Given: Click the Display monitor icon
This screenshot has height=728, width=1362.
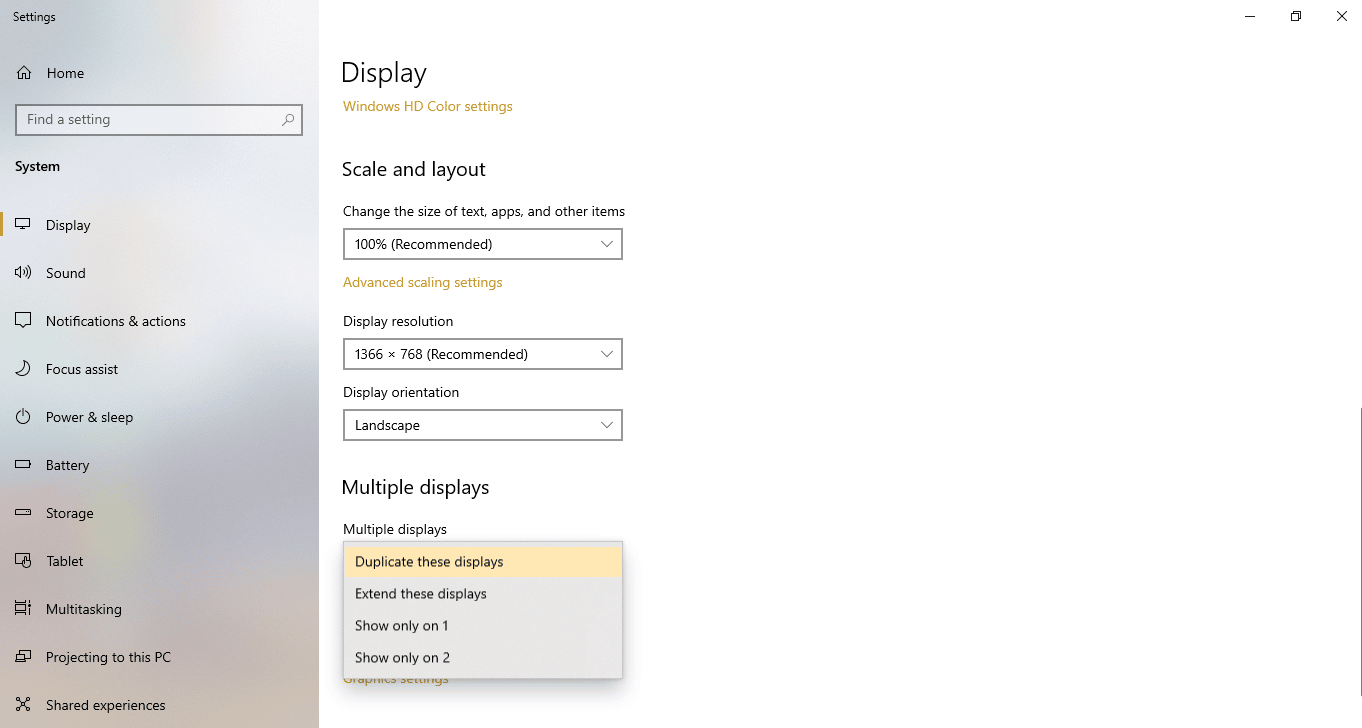Looking at the screenshot, I should [x=23, y=225].
